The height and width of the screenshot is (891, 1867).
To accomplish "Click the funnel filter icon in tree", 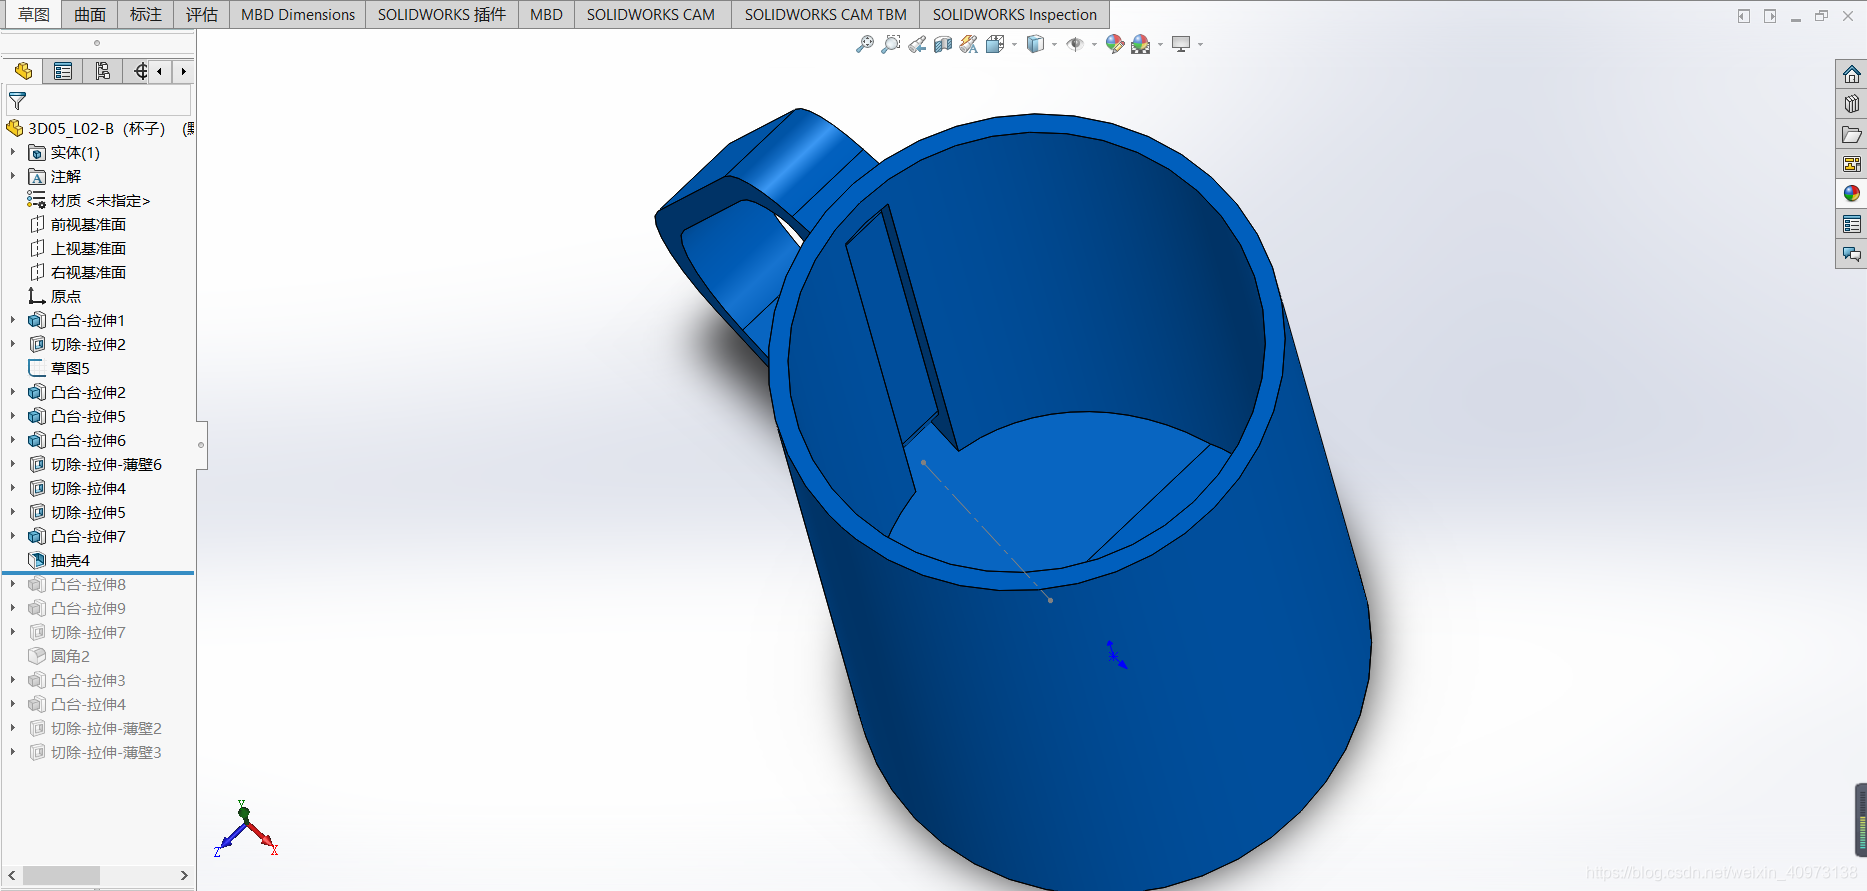I will (x=17, y=101).
